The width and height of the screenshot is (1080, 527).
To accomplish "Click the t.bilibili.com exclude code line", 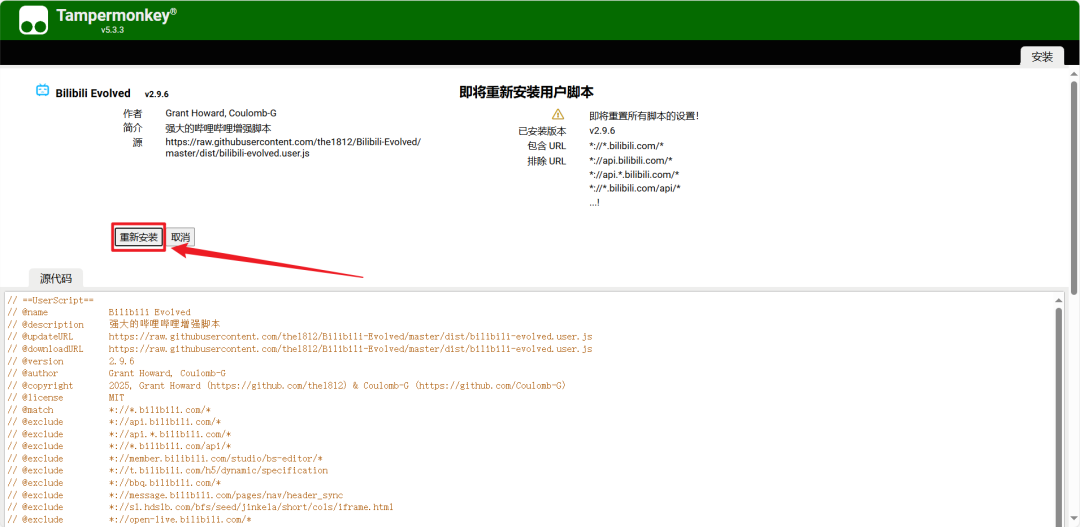I will tap(167, 470).
